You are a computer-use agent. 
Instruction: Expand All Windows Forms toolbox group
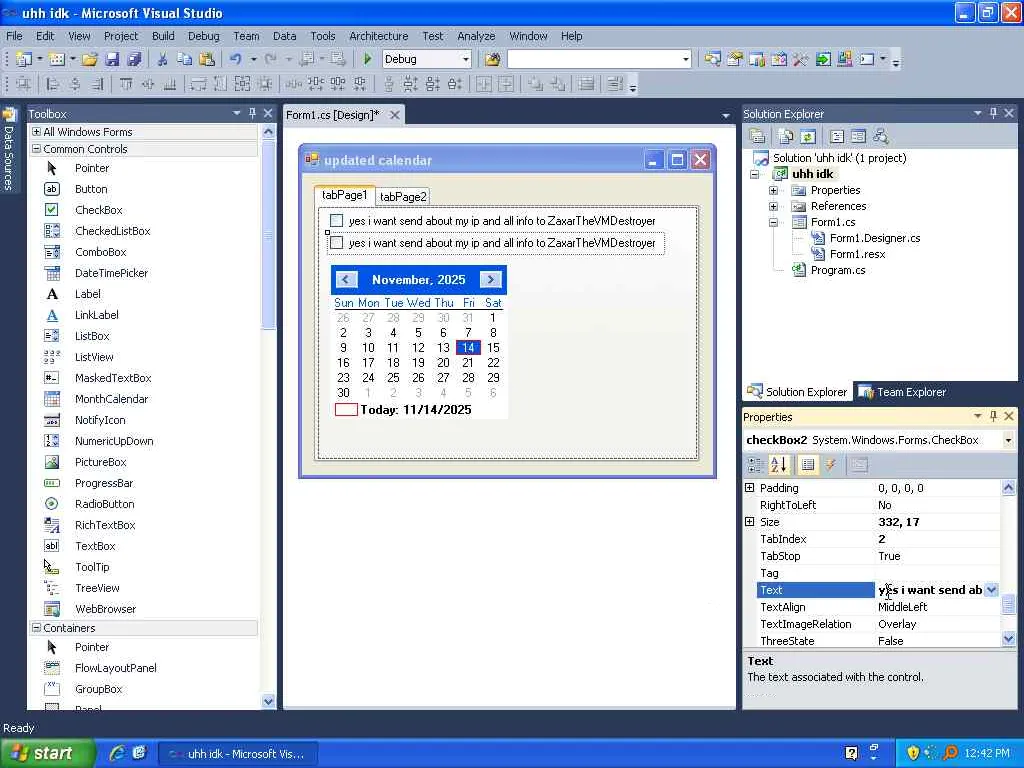37,132
